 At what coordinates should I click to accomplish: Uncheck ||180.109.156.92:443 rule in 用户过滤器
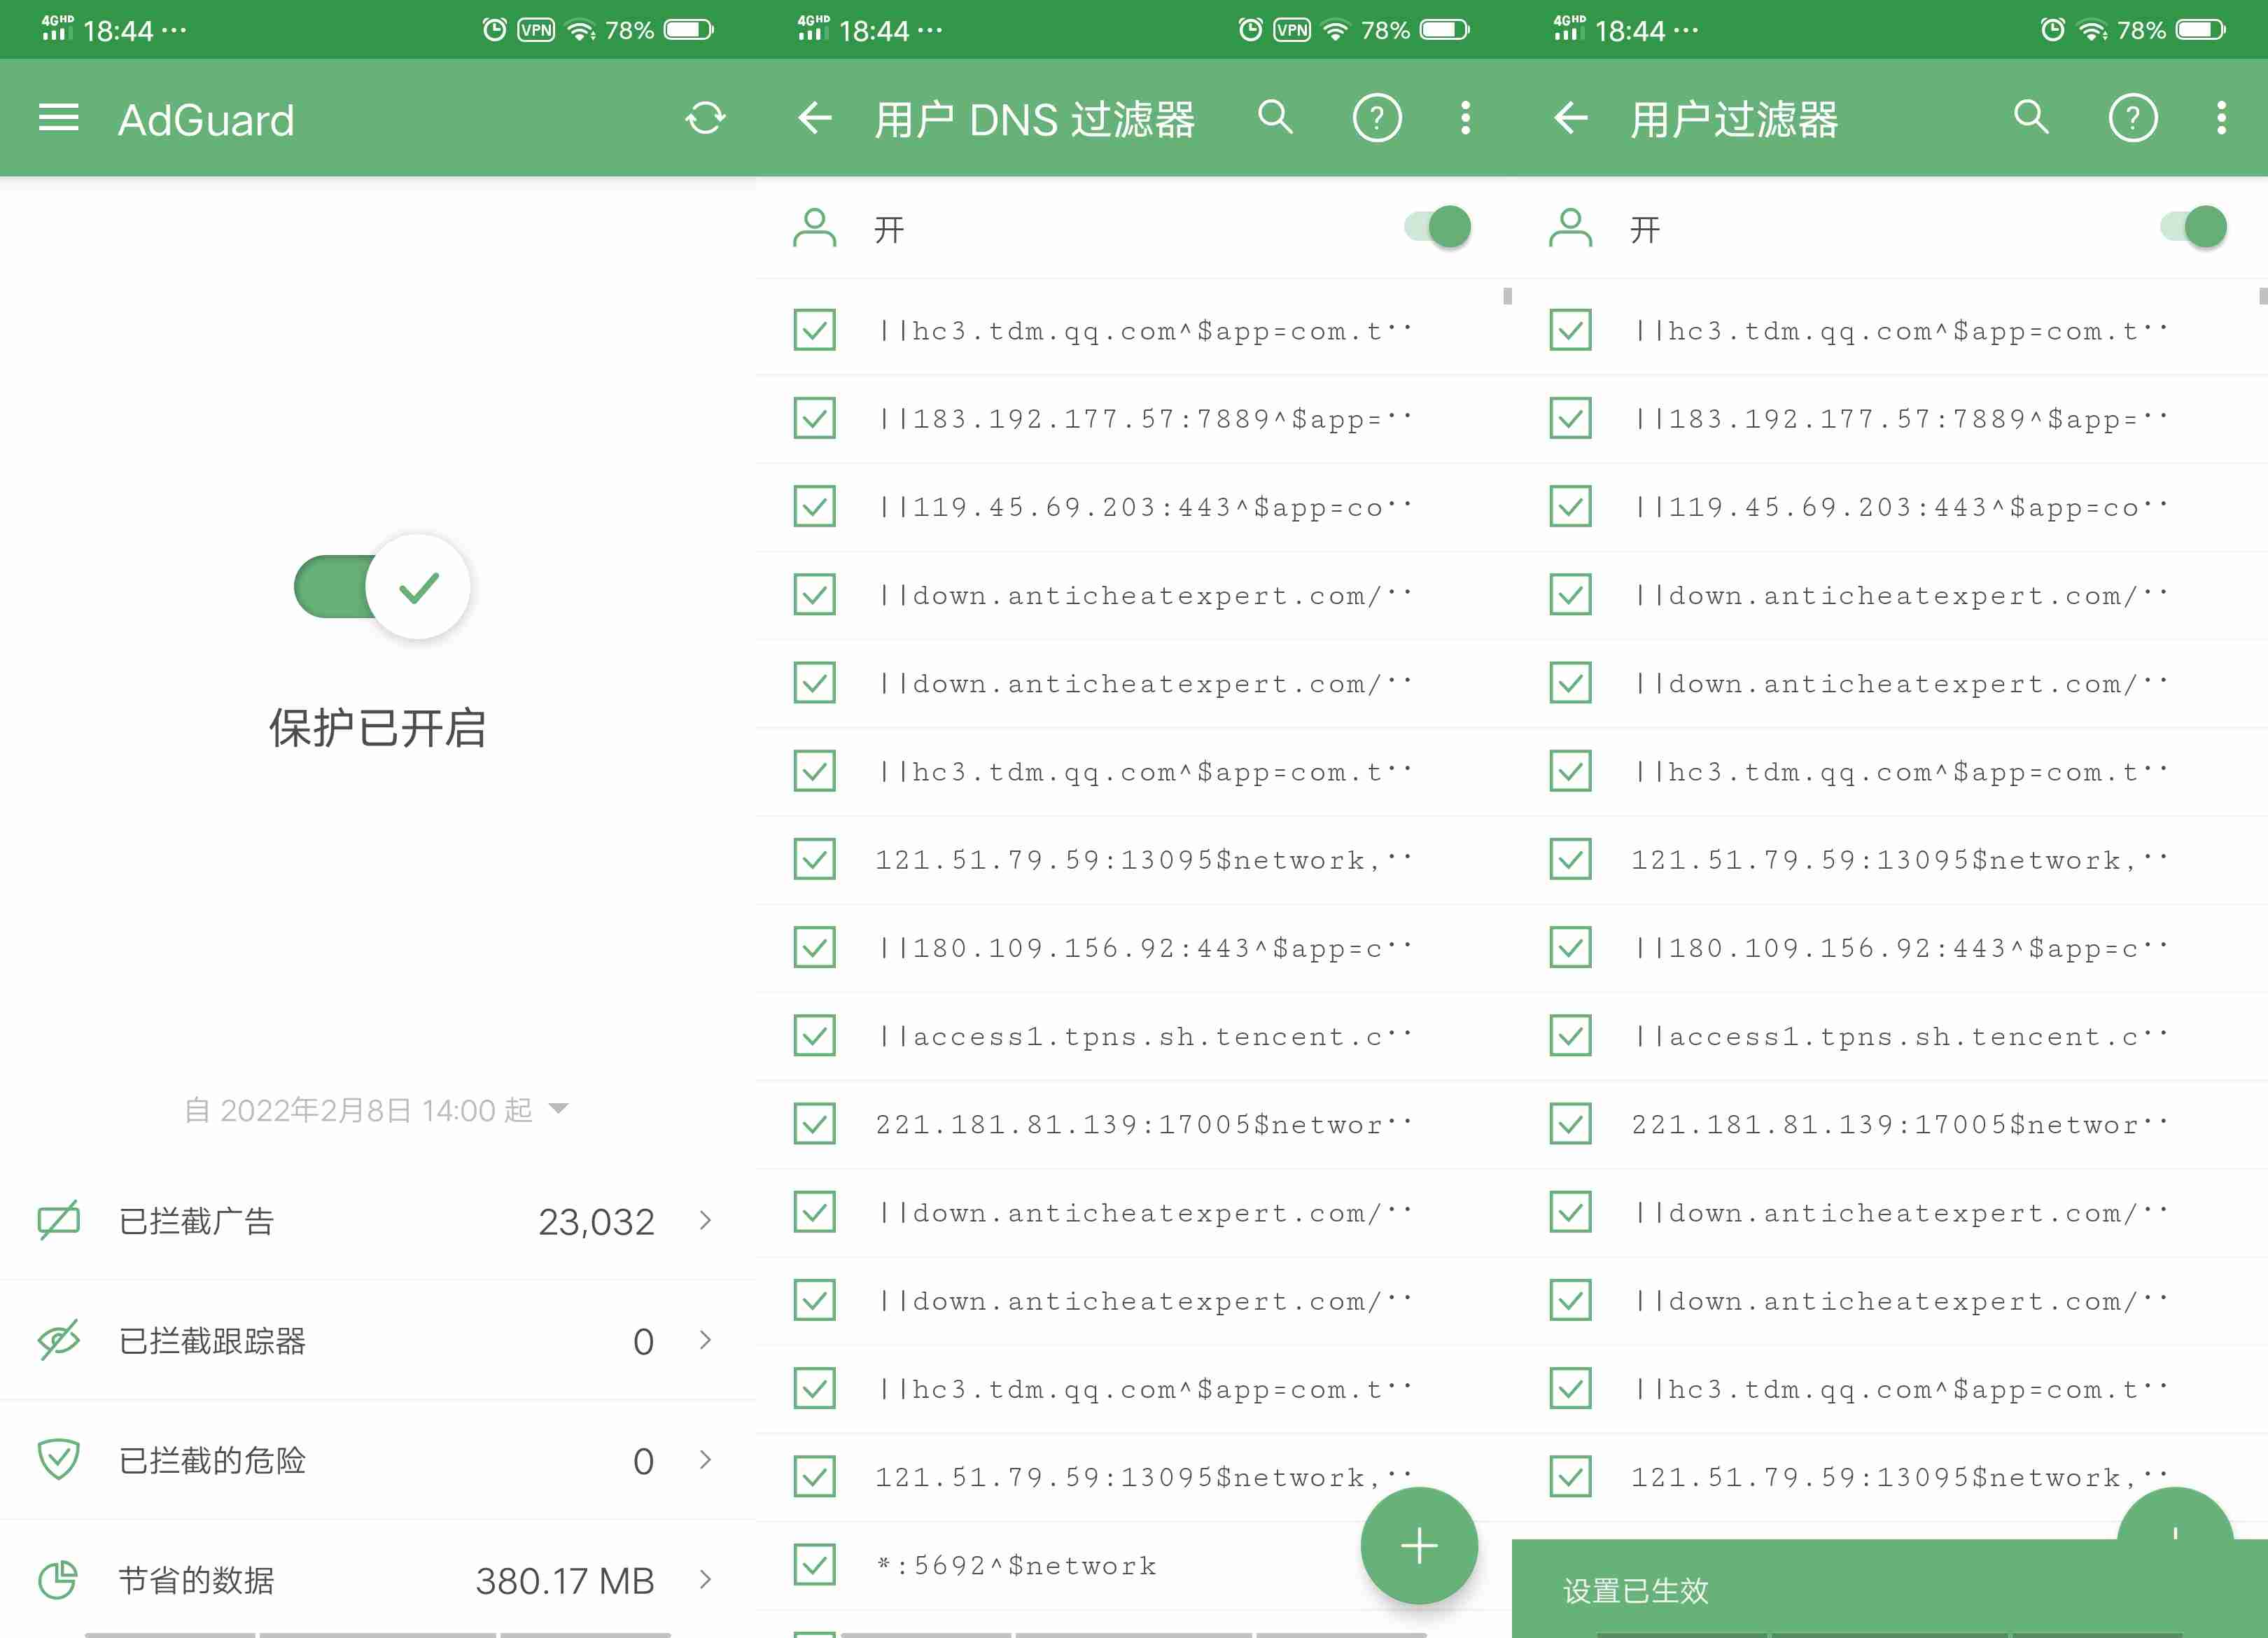pyautogui.click(x=1570, y=947)
